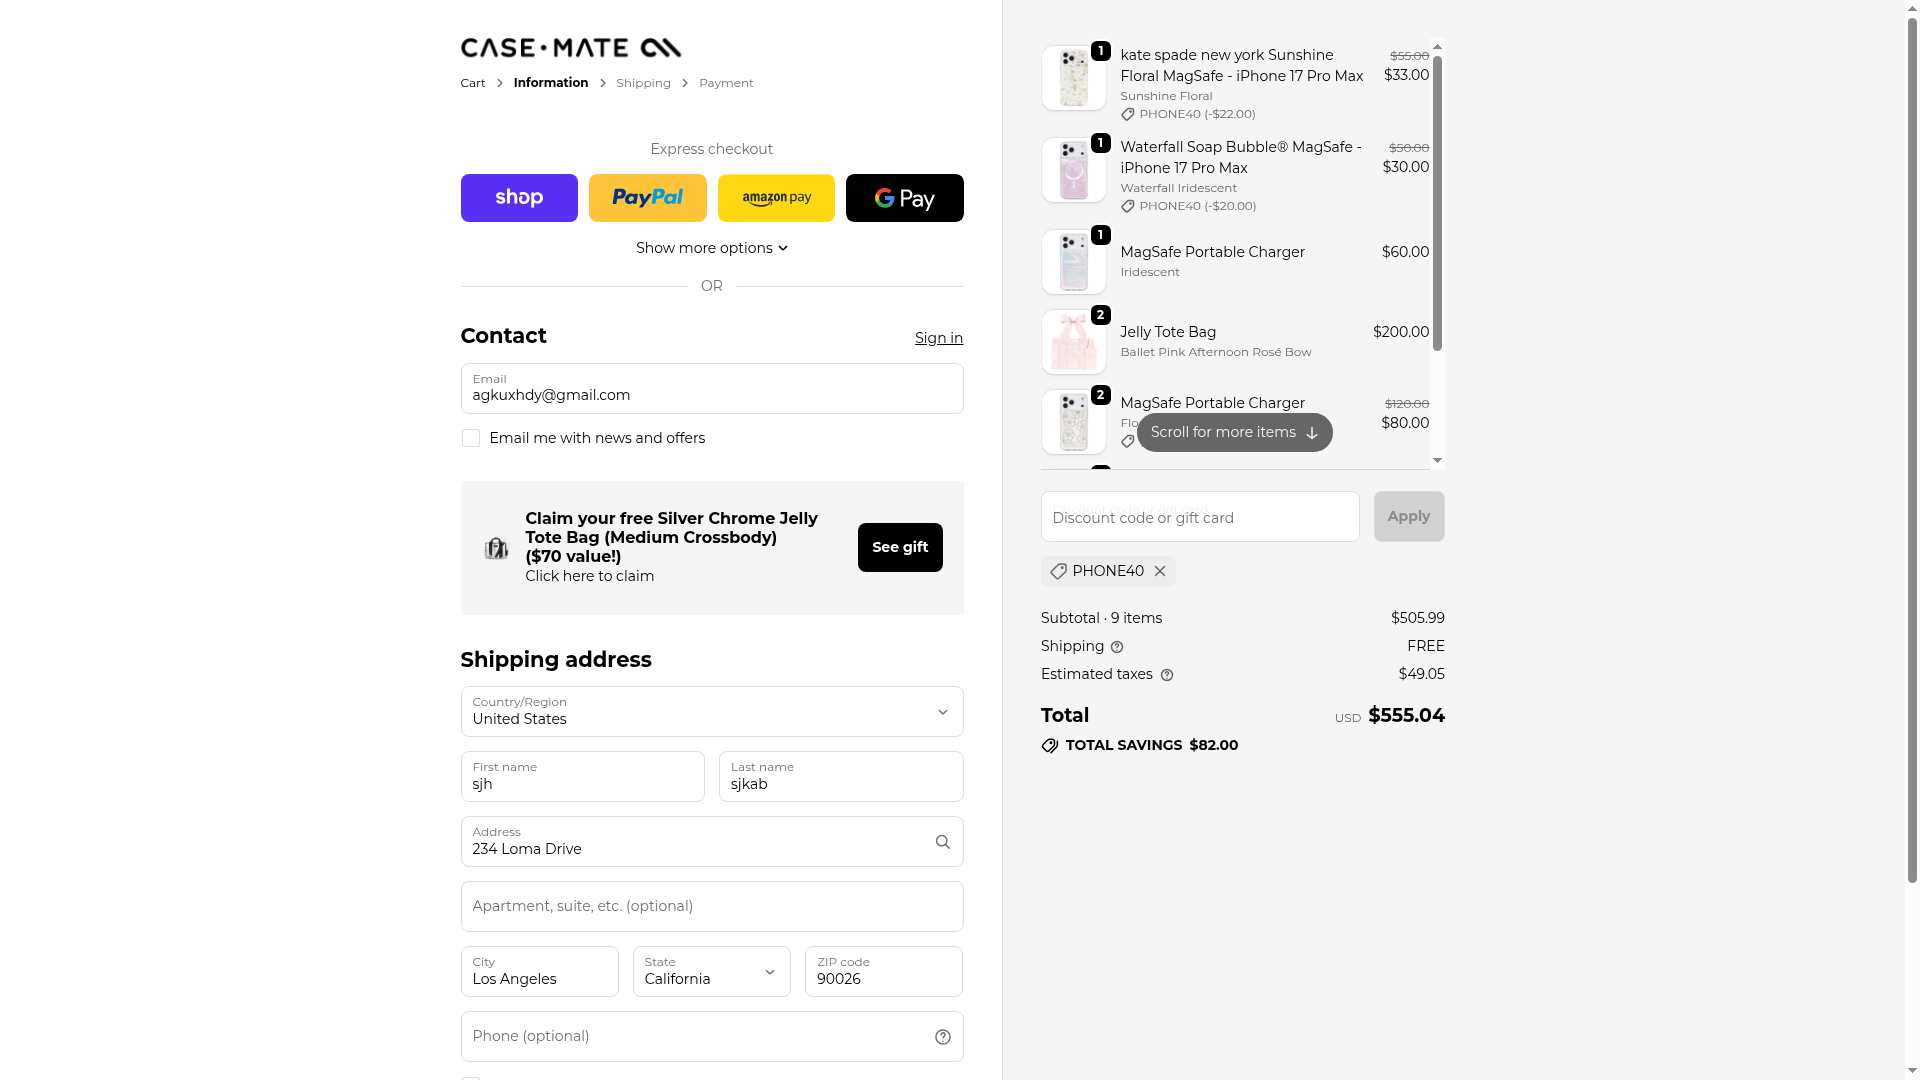Select Amazon Pay express checkout
The image size is (1920, 1080).
click(776, 198)
